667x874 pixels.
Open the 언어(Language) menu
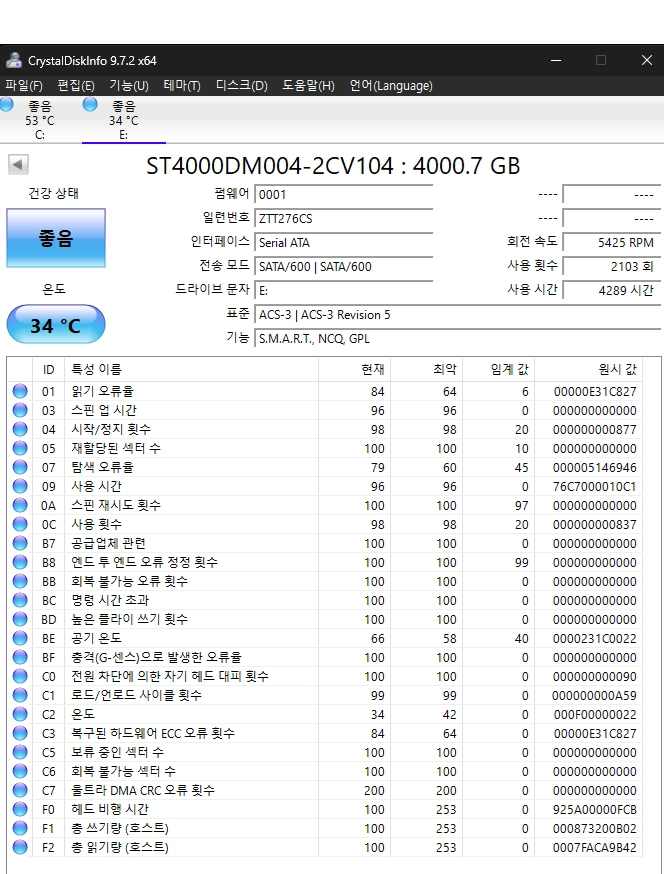(391, 86)
